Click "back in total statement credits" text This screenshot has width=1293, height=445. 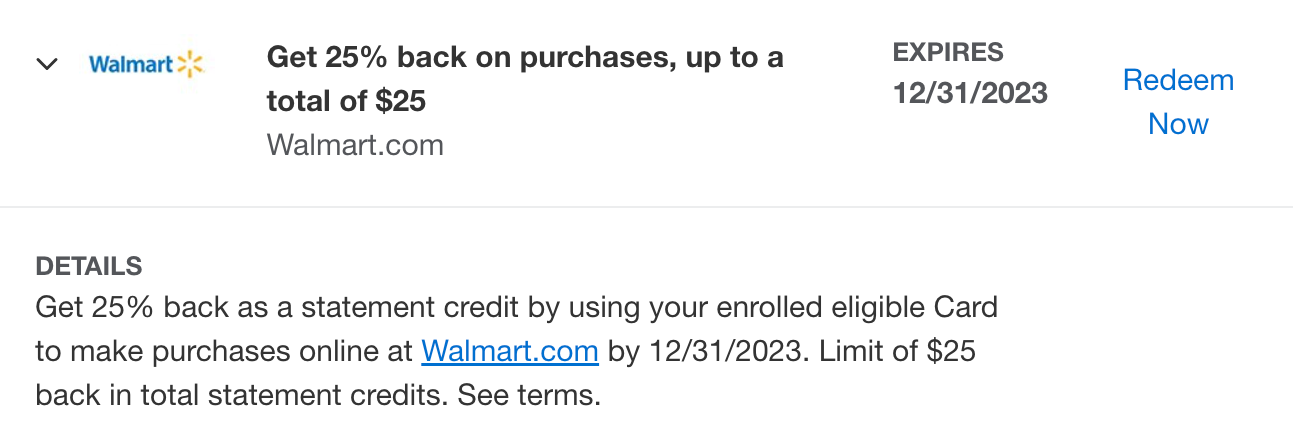pyautogui.click(x=238, y=395)
